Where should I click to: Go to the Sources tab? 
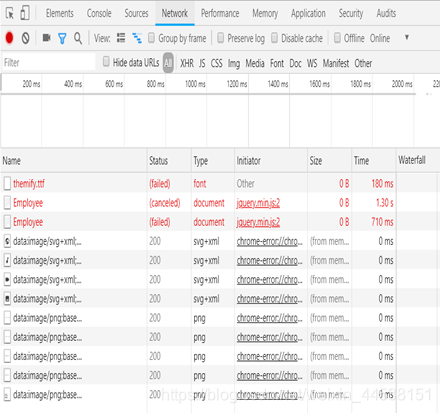coord(136,13)
